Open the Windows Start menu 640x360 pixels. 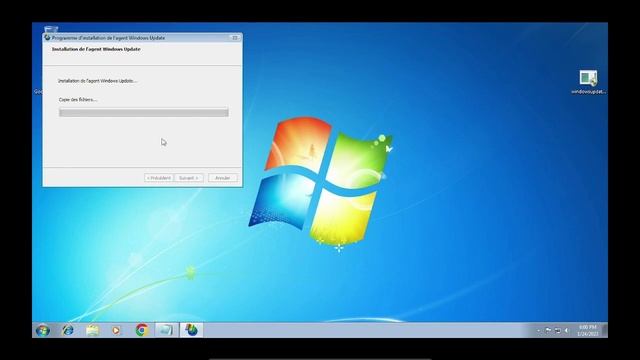click(43, 330)
